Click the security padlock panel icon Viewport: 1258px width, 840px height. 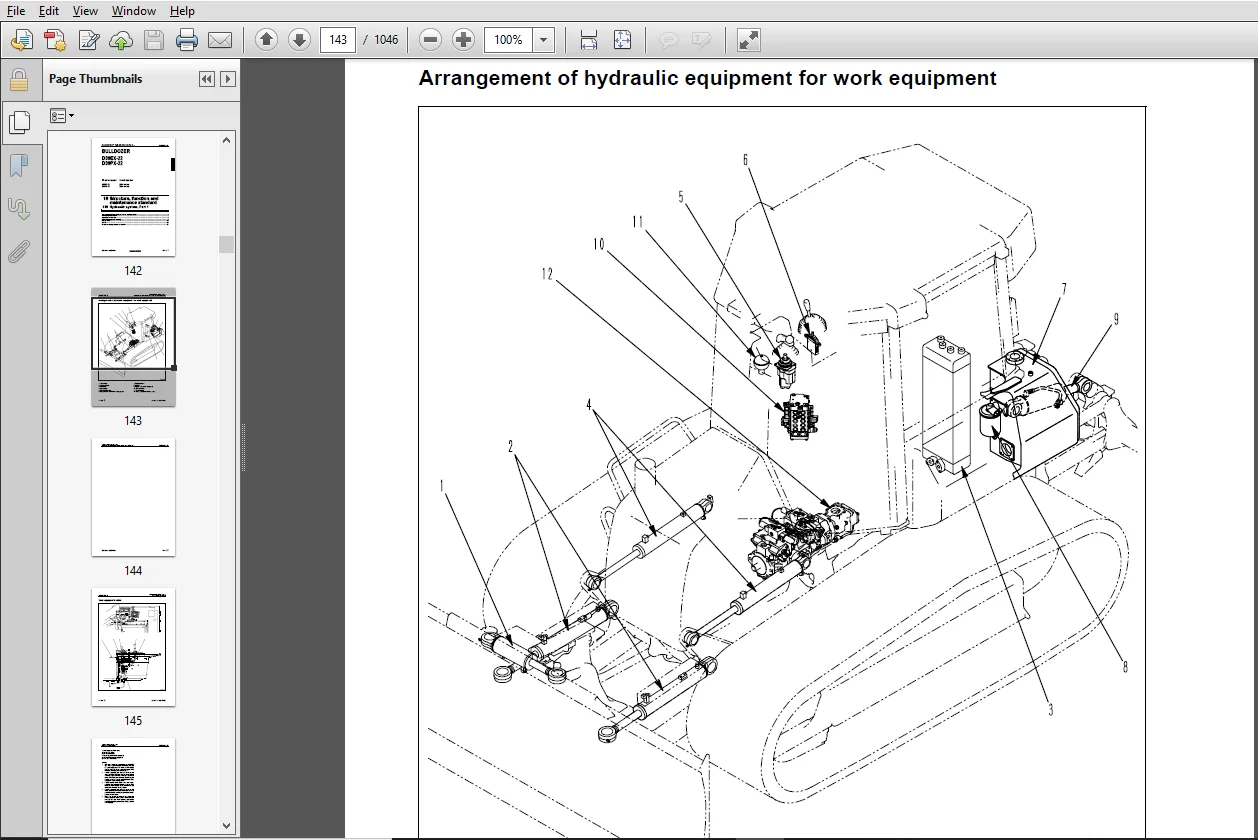[x=18, y=80]
